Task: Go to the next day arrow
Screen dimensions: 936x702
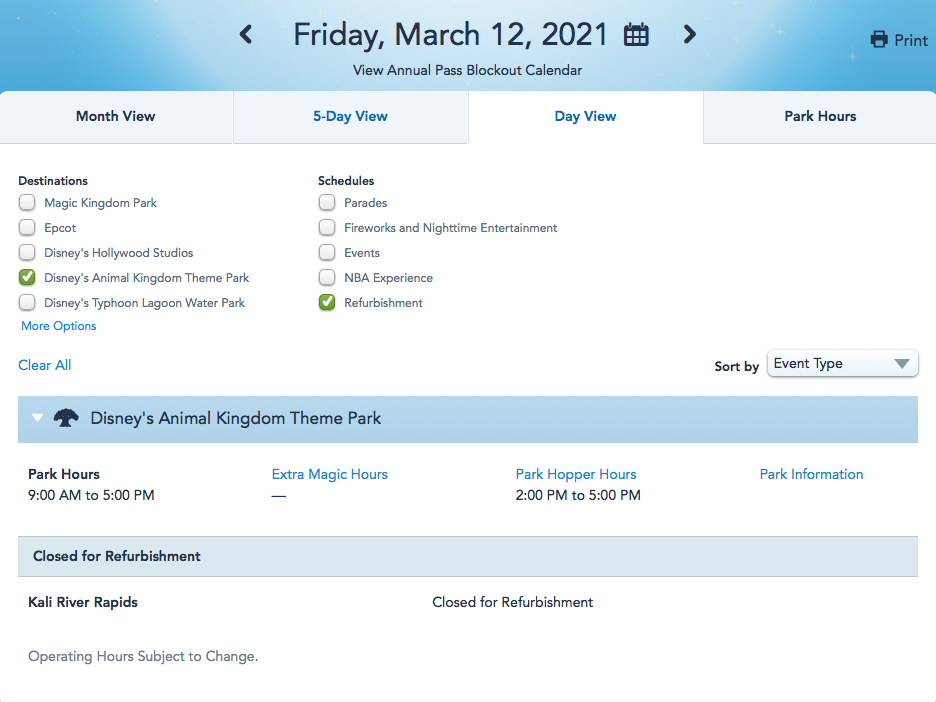Action: [x=689, y=34]
